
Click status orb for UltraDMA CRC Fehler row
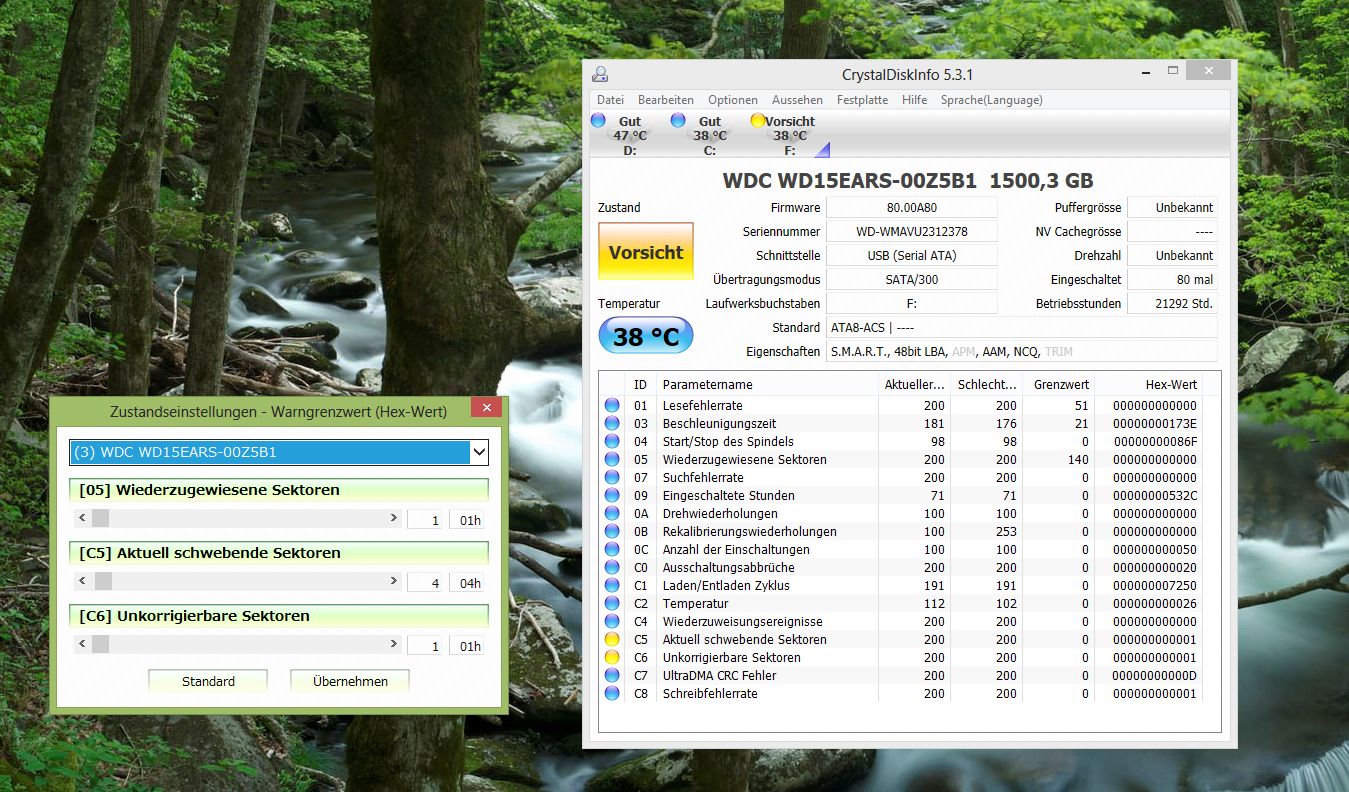pos(612,675)
